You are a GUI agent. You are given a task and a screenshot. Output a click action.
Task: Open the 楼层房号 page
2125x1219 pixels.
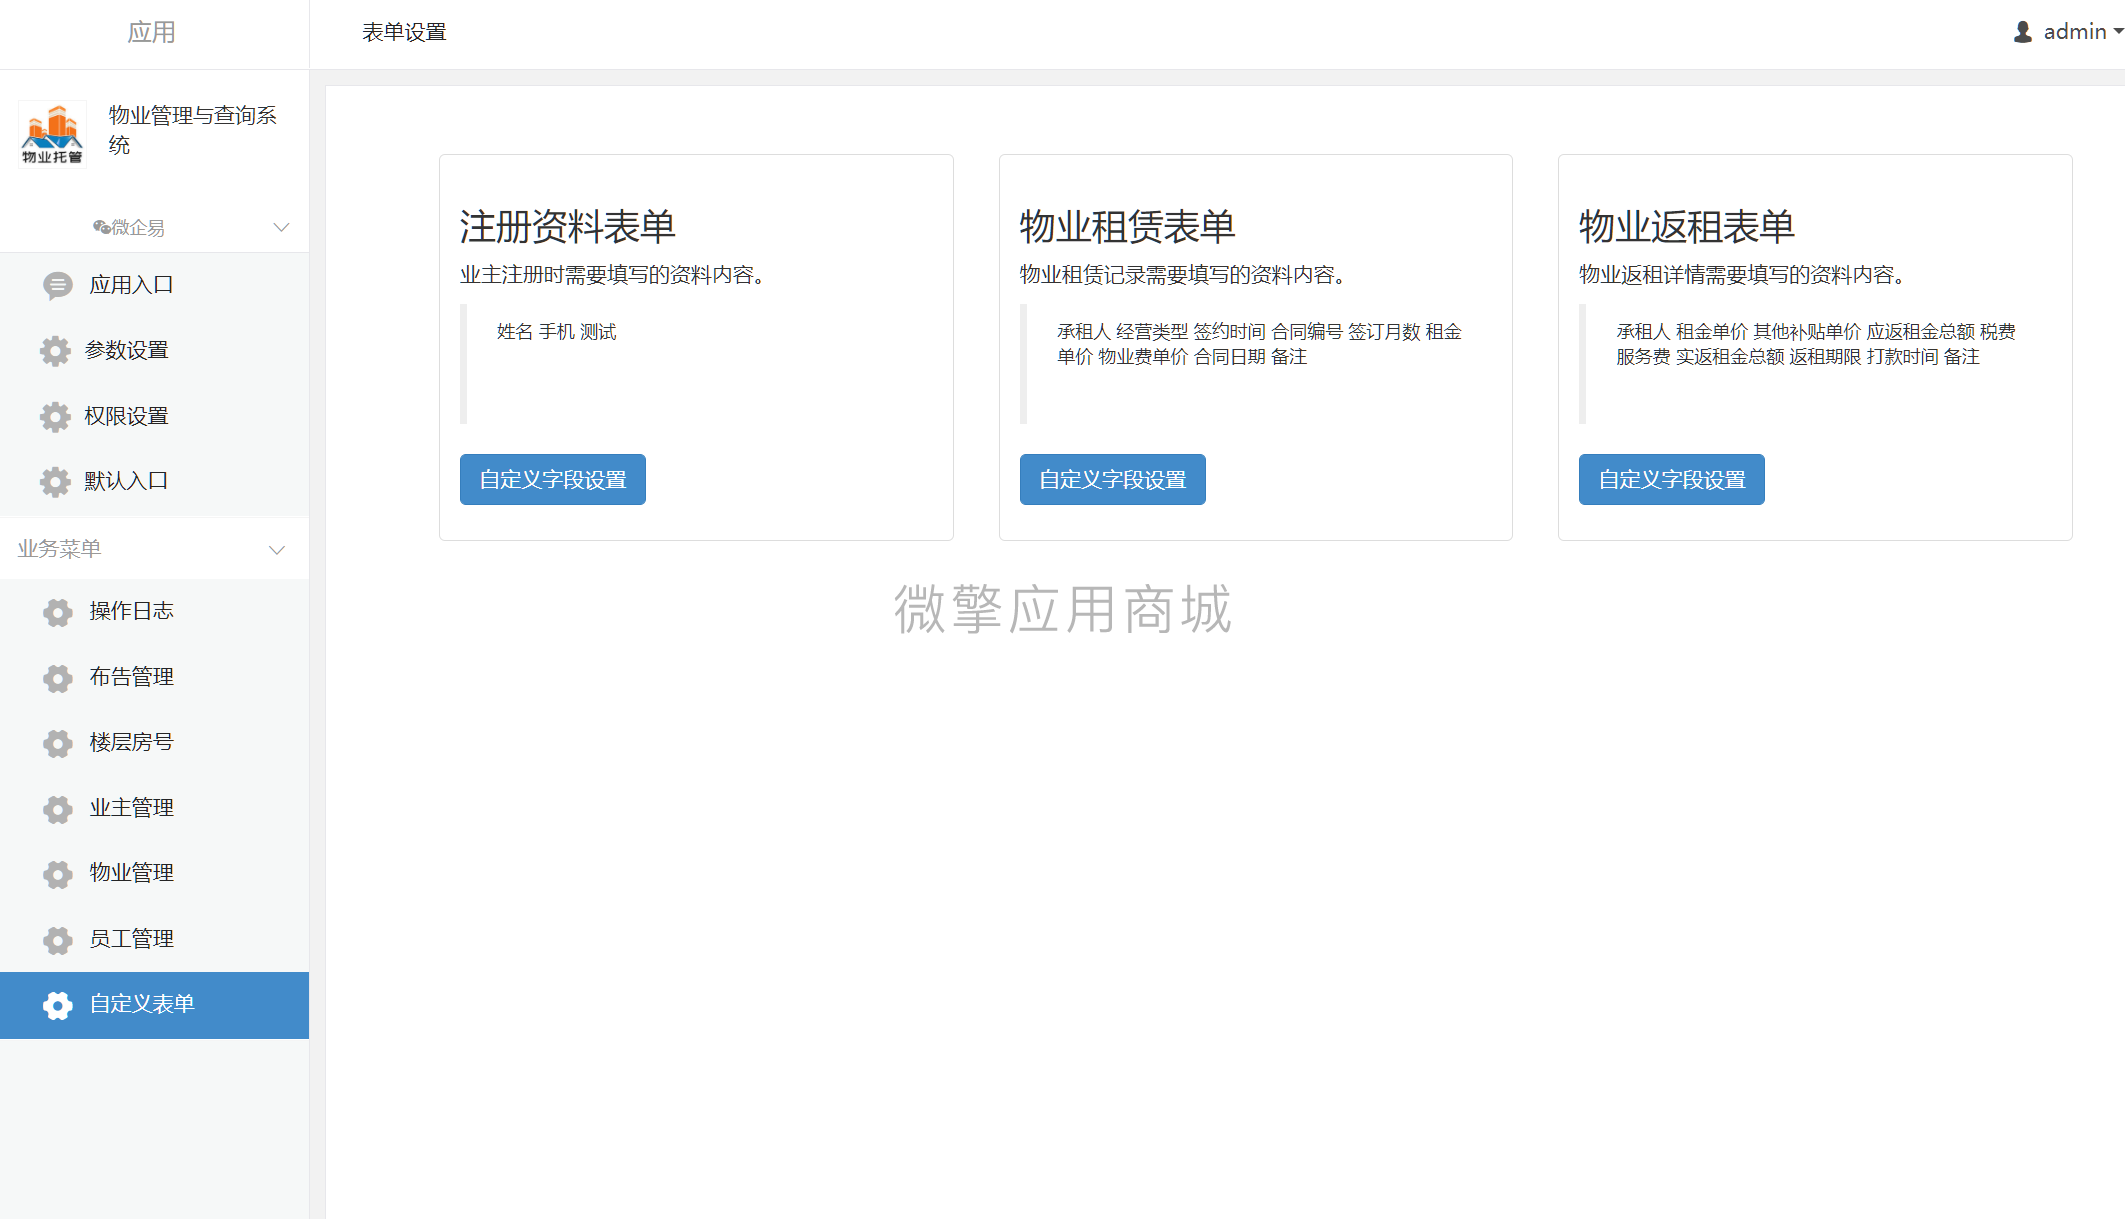click(x=154, y=743)
